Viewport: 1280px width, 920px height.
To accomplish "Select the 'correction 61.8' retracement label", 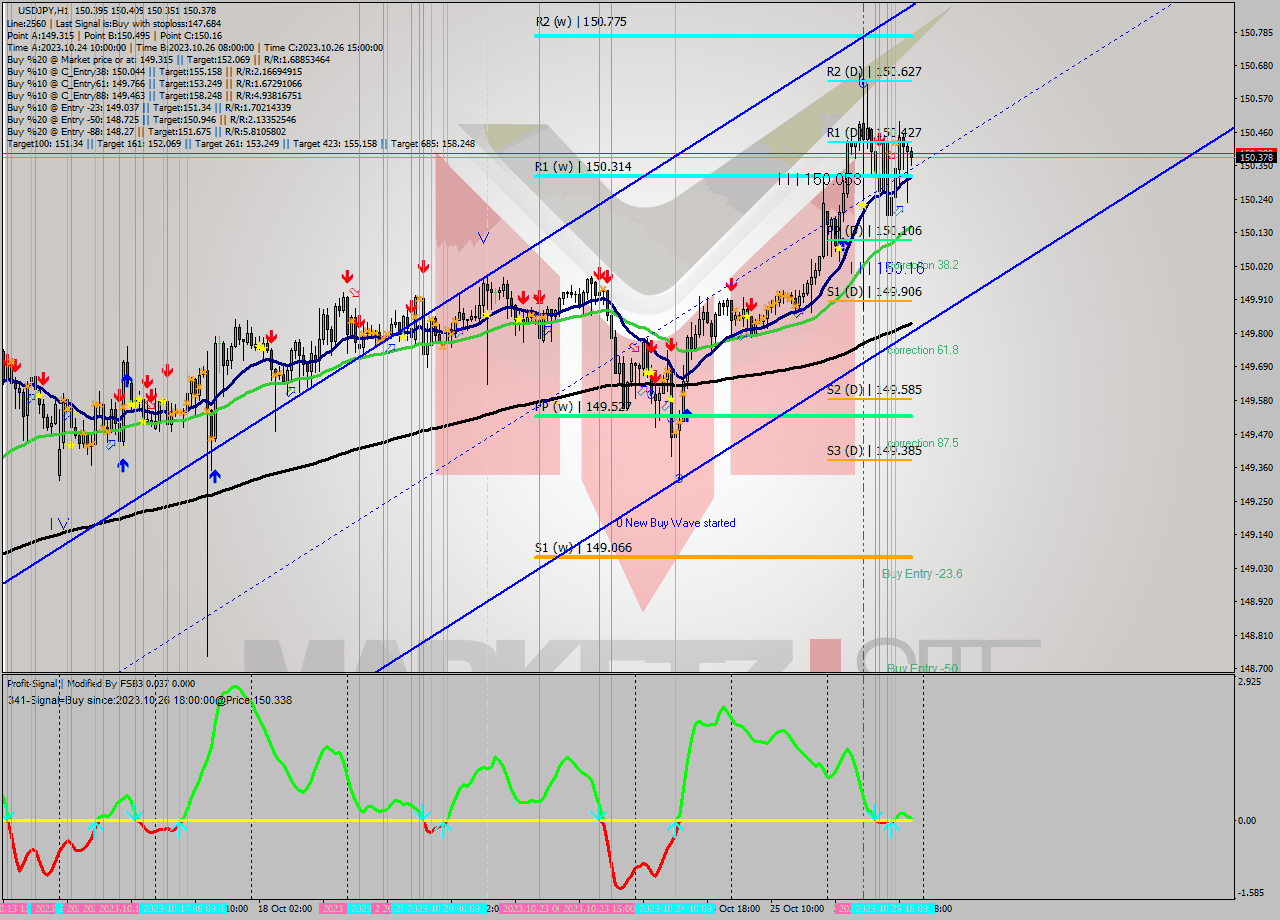I will click(924, 350).
